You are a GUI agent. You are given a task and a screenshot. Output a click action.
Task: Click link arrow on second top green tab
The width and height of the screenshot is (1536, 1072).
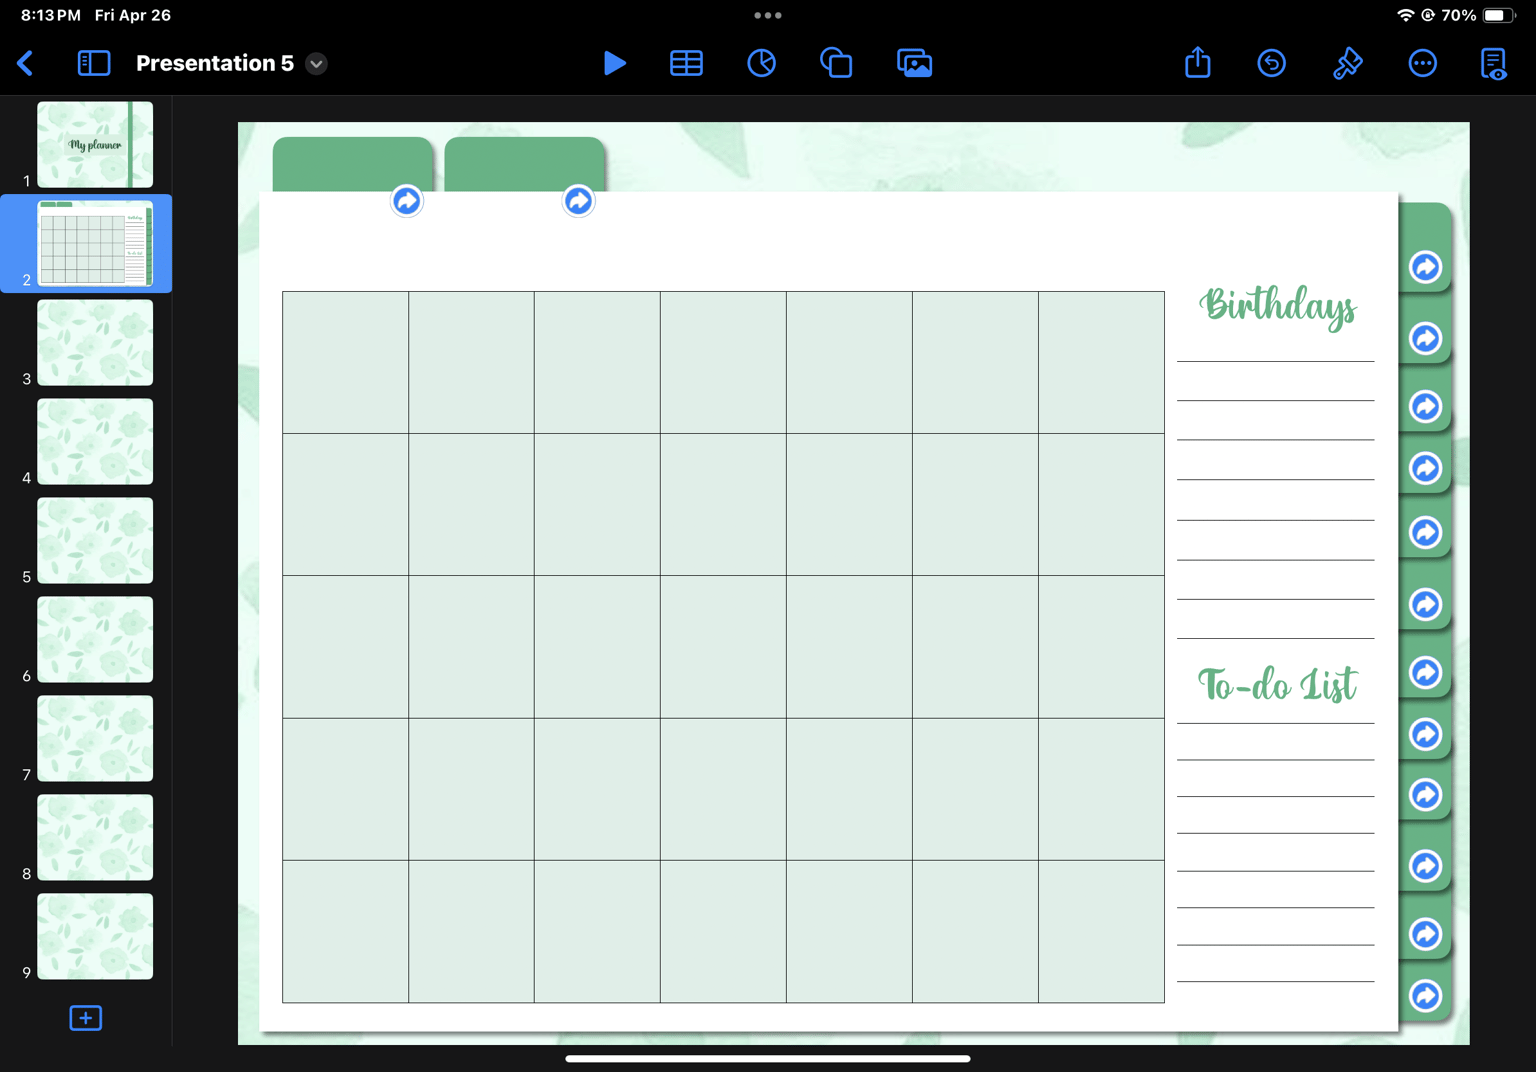pyautogui.click(x=578, y=201)
